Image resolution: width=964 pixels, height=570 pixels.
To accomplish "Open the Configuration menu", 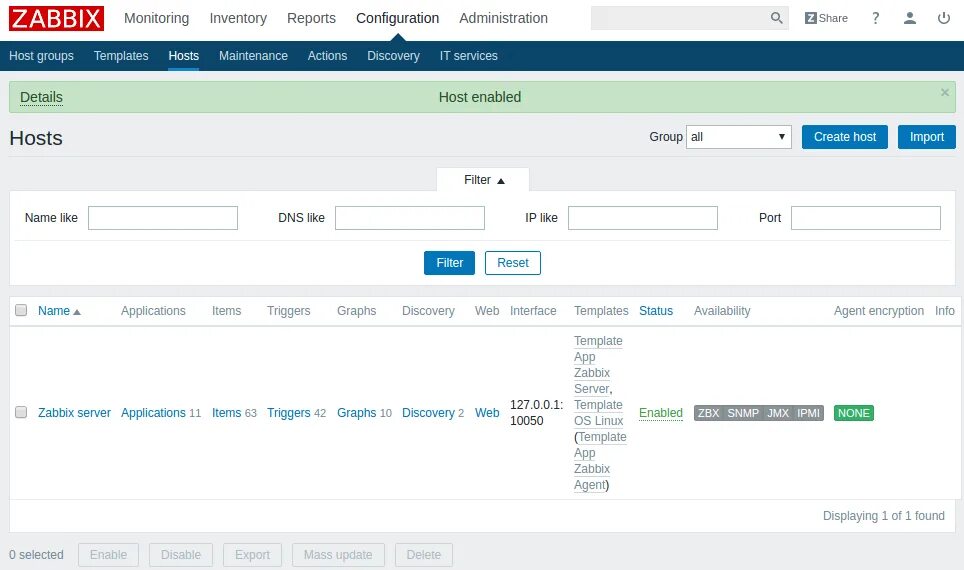I will pyautogui.click(x=397, y=18).
